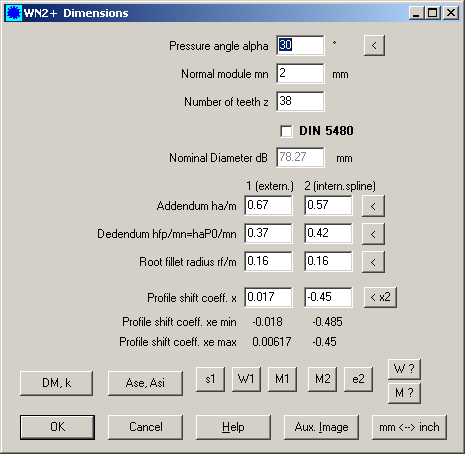Click the W1 measurement button
The width and height of the screenshot is (465, 454).
pyautogui.click(x=246, y=379)
